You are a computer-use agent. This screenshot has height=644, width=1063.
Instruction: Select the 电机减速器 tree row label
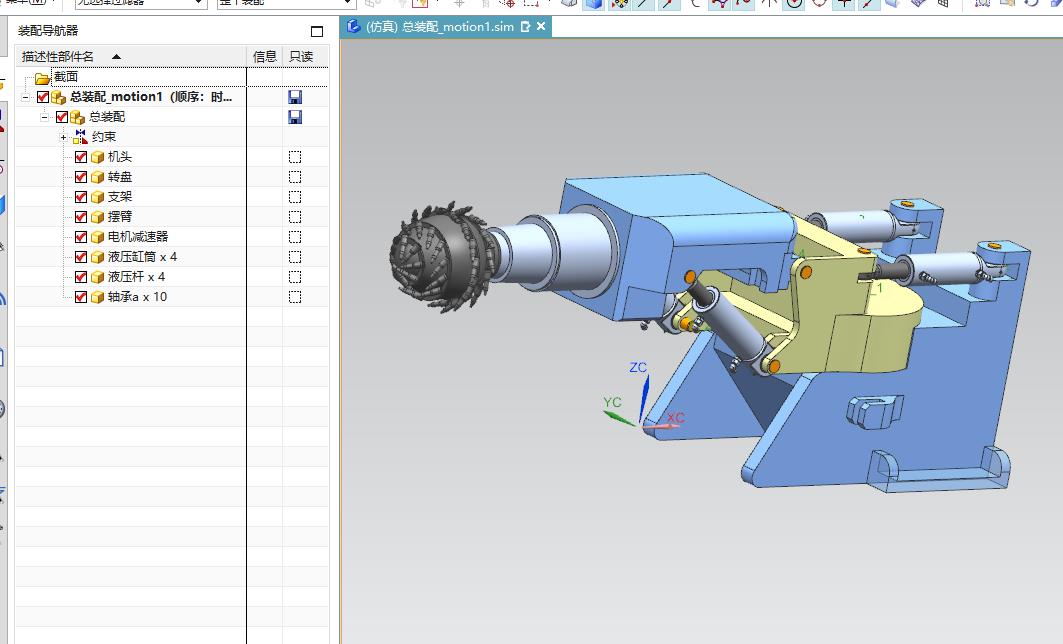point(138,237)
